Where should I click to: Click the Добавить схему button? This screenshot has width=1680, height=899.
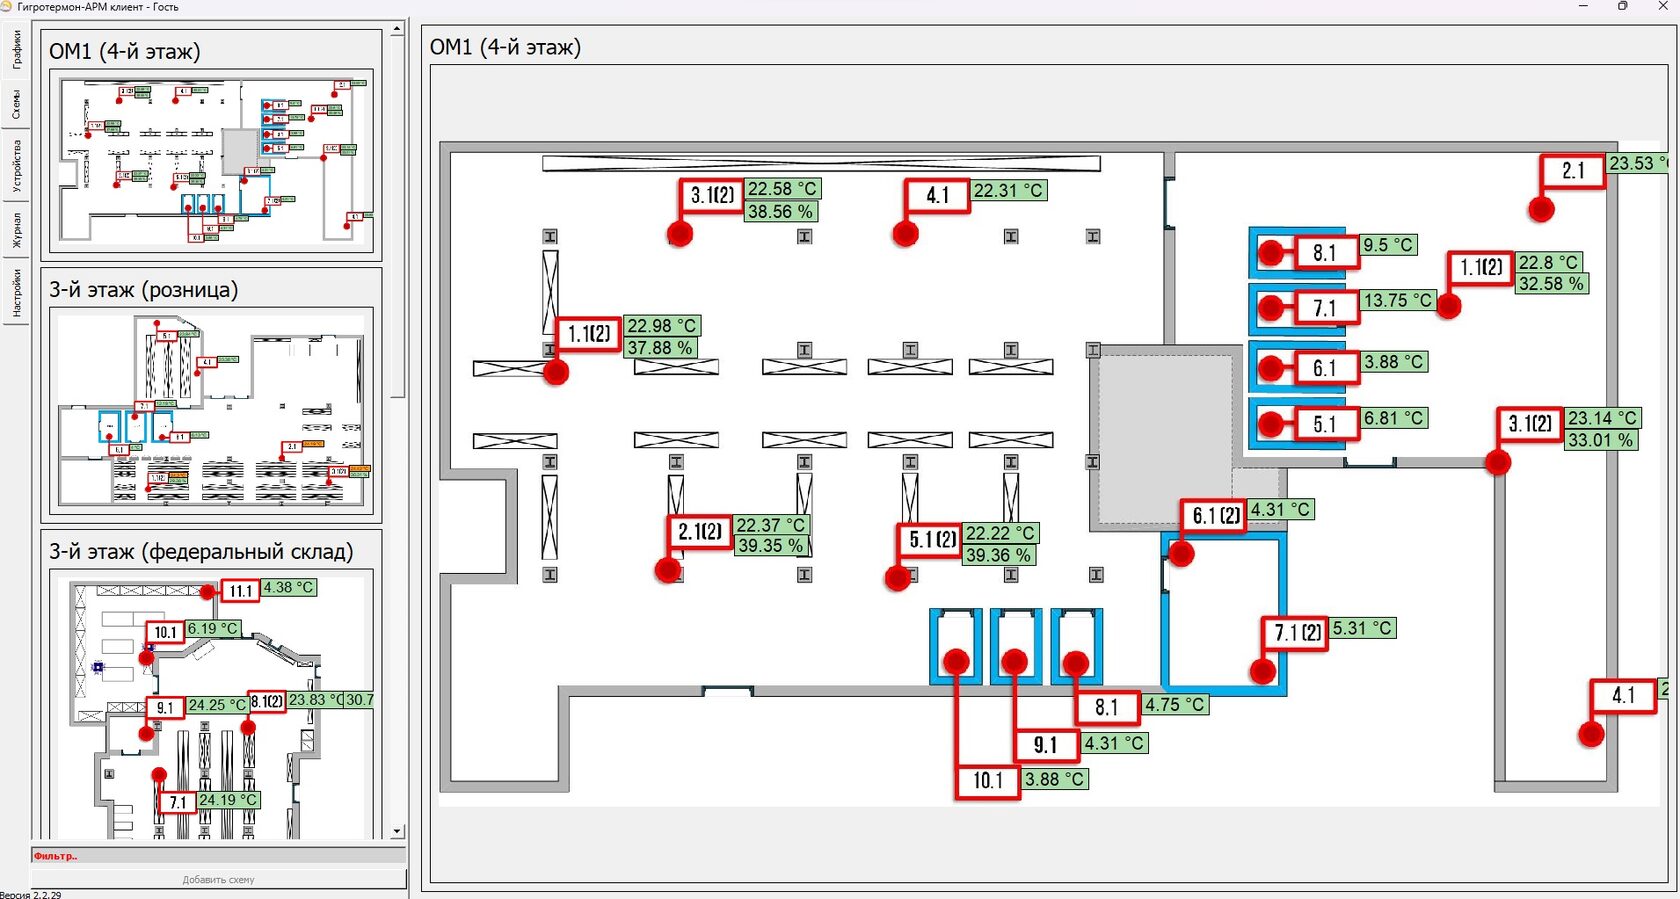tap(218, 880)
